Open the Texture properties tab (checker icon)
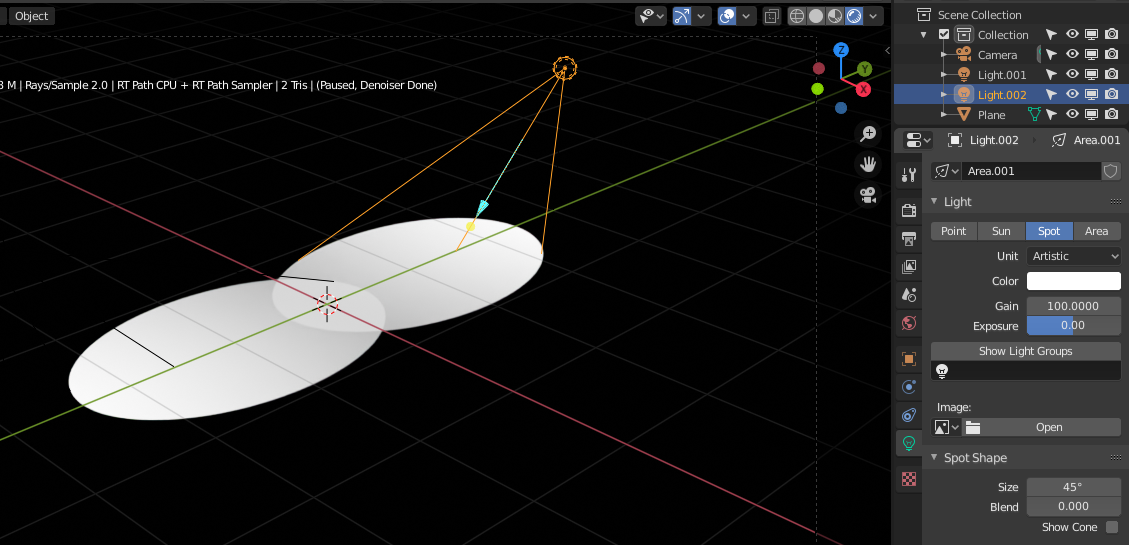This screenshot has width=1129, height=545. click(908, 478)
